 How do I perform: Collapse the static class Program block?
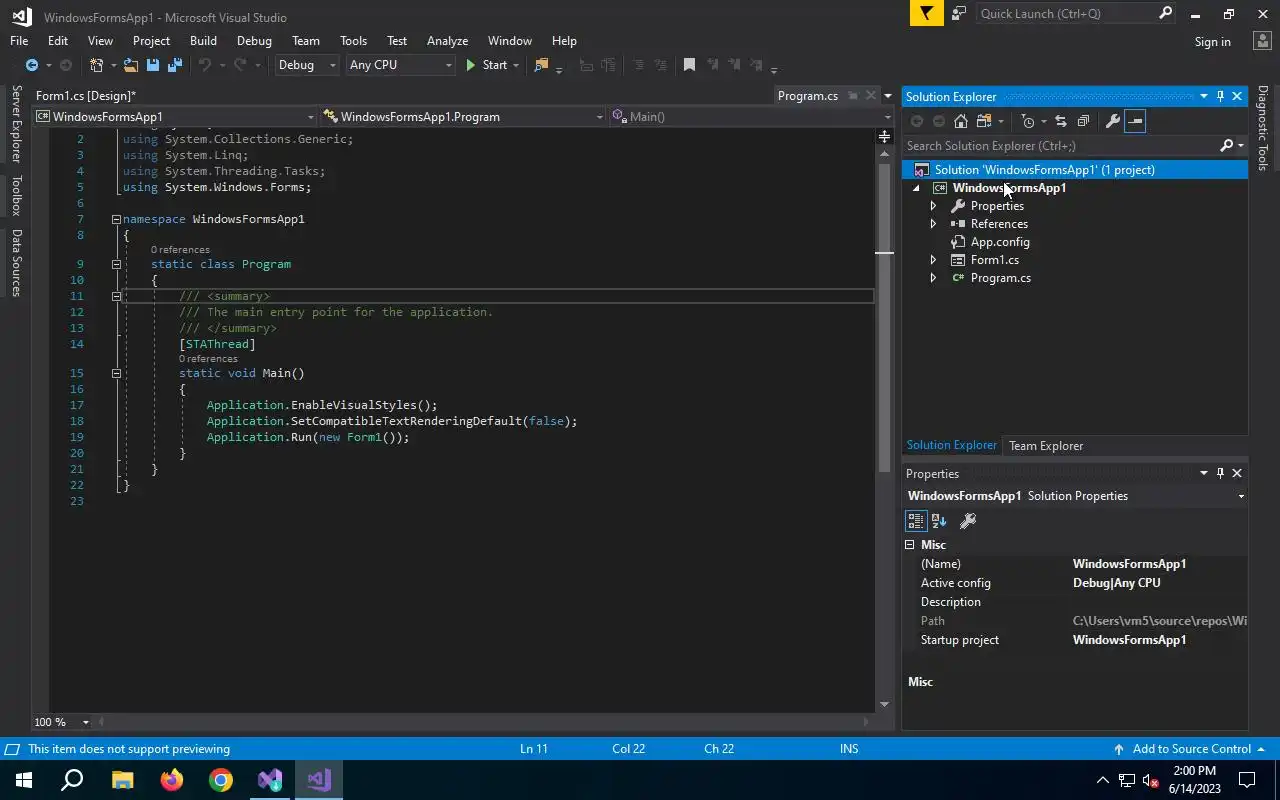point(116,264)
